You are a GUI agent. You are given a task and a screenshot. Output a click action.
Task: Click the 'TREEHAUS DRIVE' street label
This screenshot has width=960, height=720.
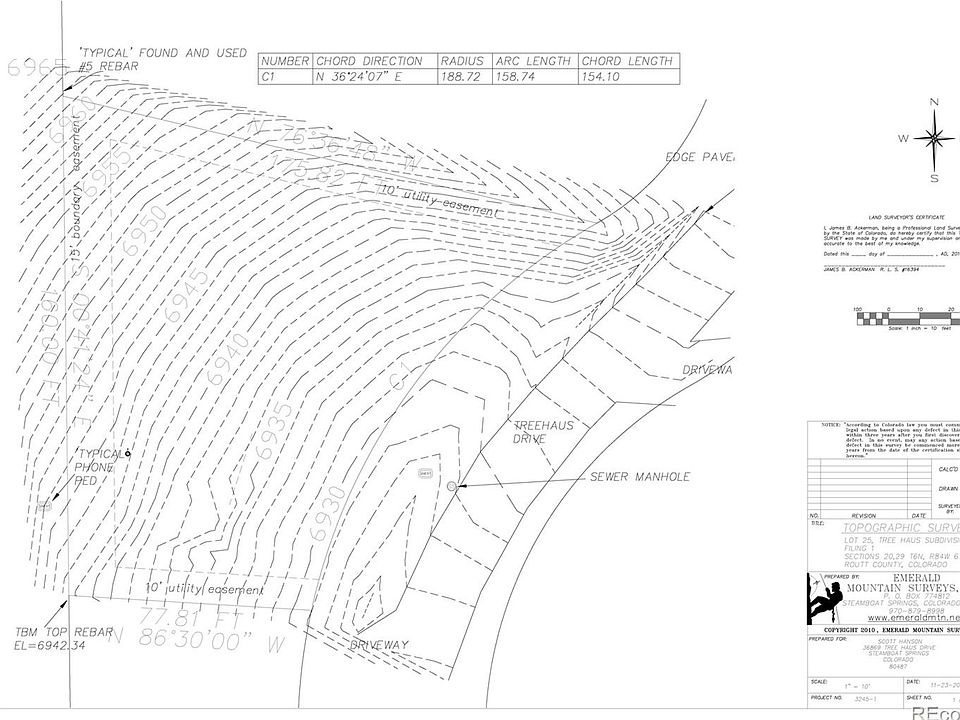pos(543,432)
